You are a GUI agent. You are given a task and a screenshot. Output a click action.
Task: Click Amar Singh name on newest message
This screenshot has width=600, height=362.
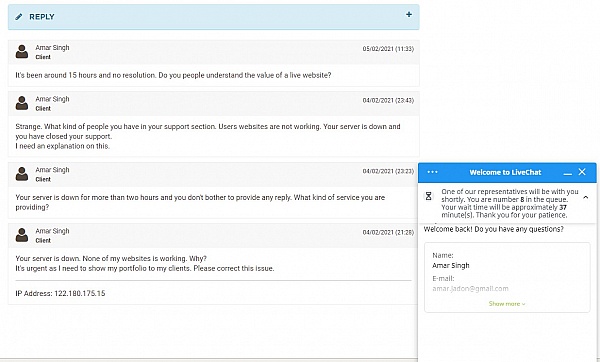click(x=52, y=47)
